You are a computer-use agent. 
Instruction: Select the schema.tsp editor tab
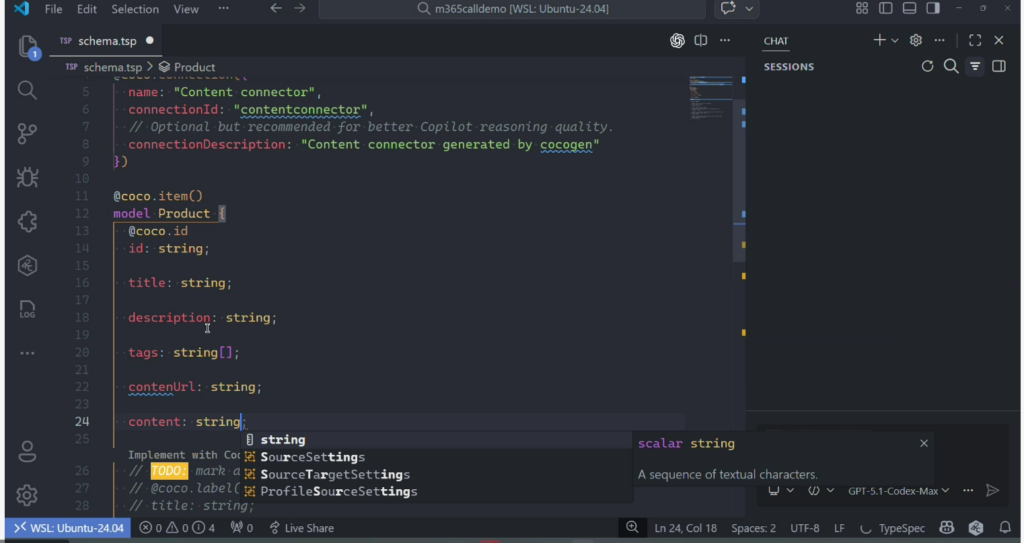point(107,41)
